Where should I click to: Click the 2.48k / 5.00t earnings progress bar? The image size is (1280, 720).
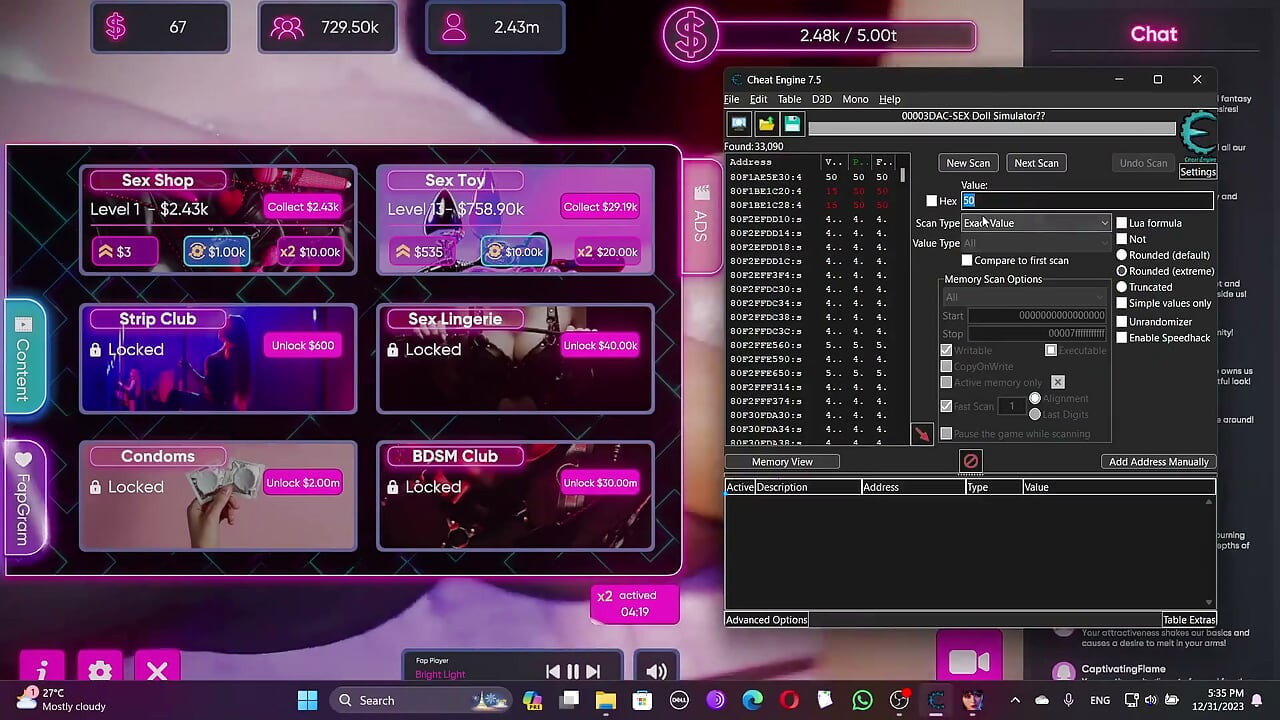point(848,35)
